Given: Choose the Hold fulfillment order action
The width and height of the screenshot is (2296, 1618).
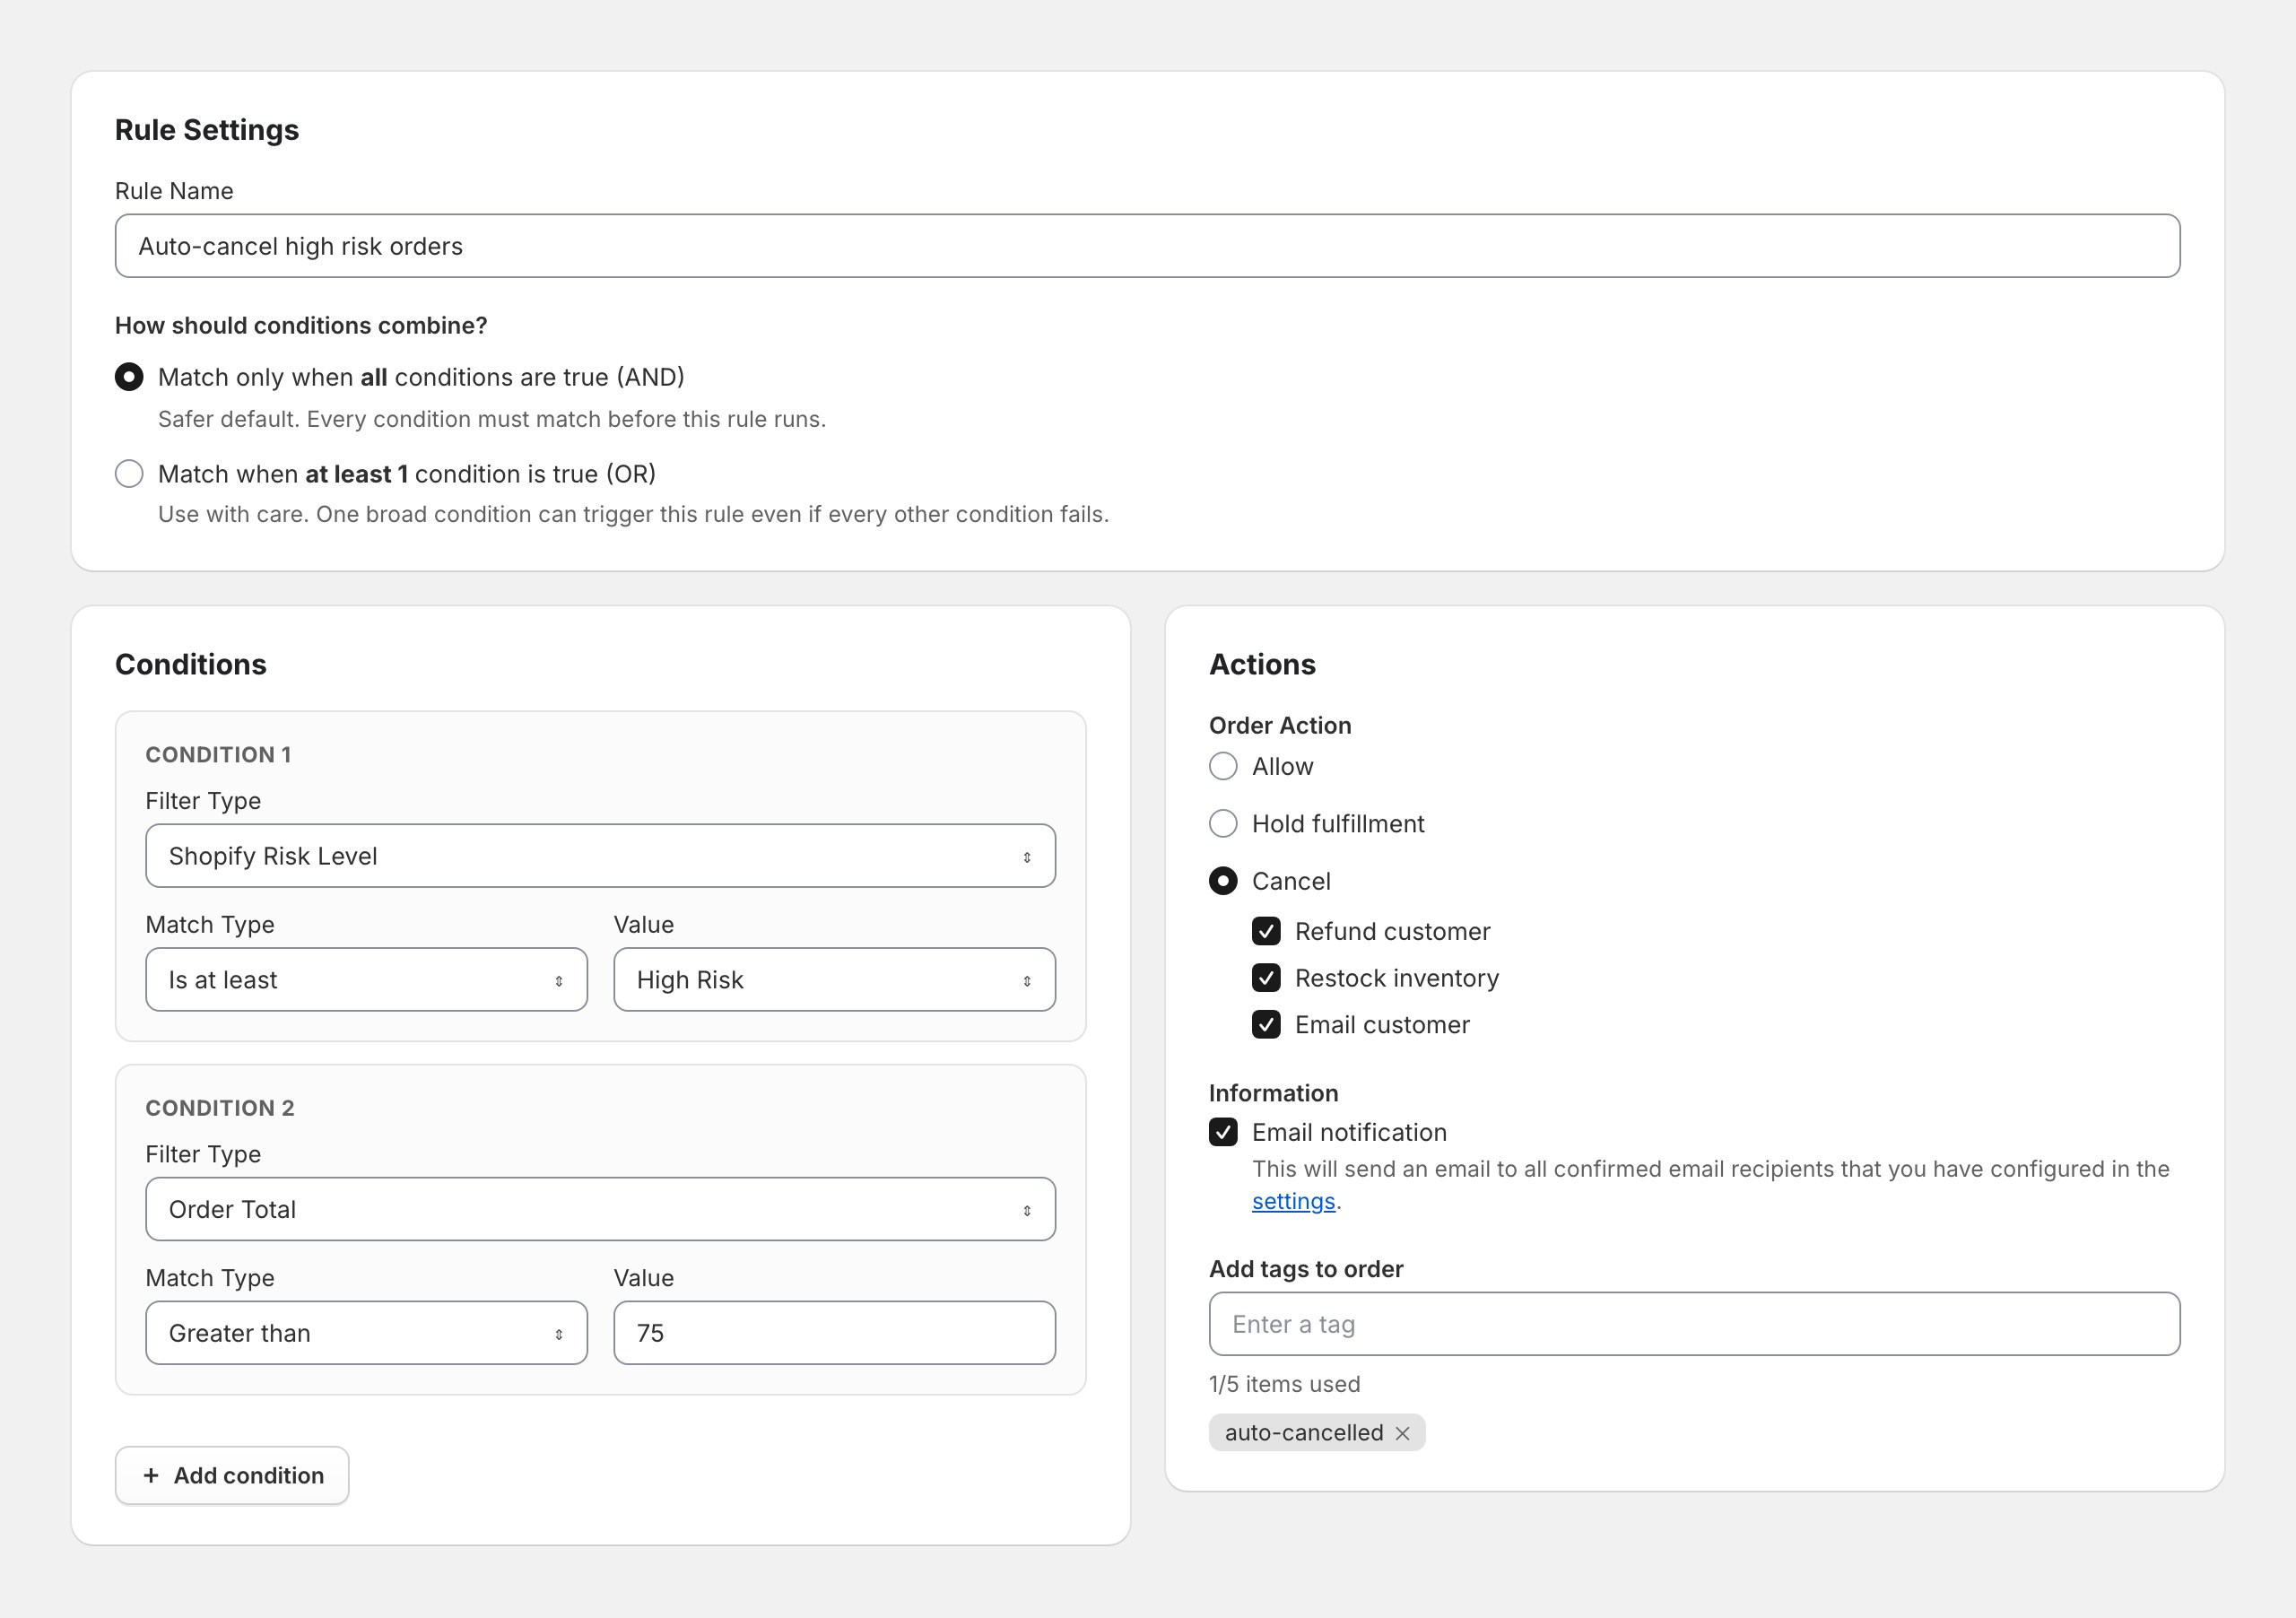Looking at the screenshot, I should click(1223, 824).
